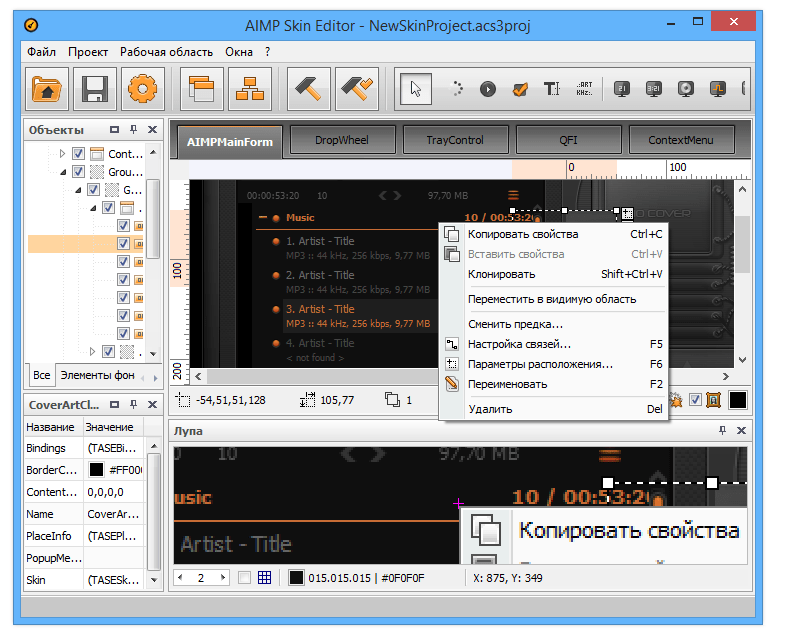Viewport: 787px width, 640px height.
Task: Switch to the DropWheel tab
Action: 342,140
